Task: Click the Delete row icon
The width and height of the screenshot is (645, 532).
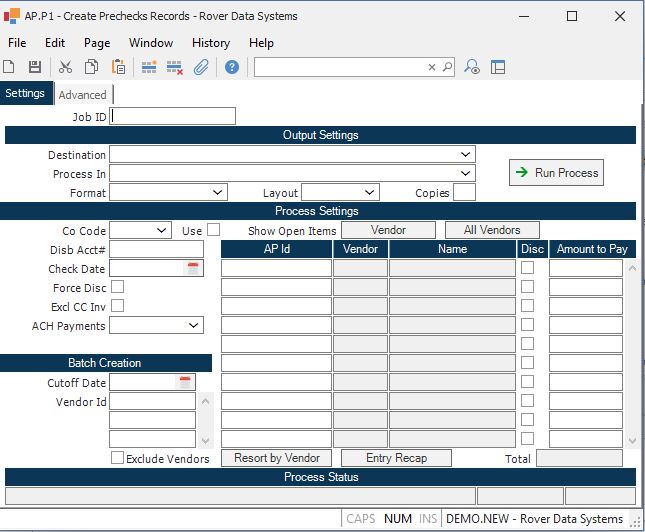Action: pyautogui.click(x=175, y=67)
